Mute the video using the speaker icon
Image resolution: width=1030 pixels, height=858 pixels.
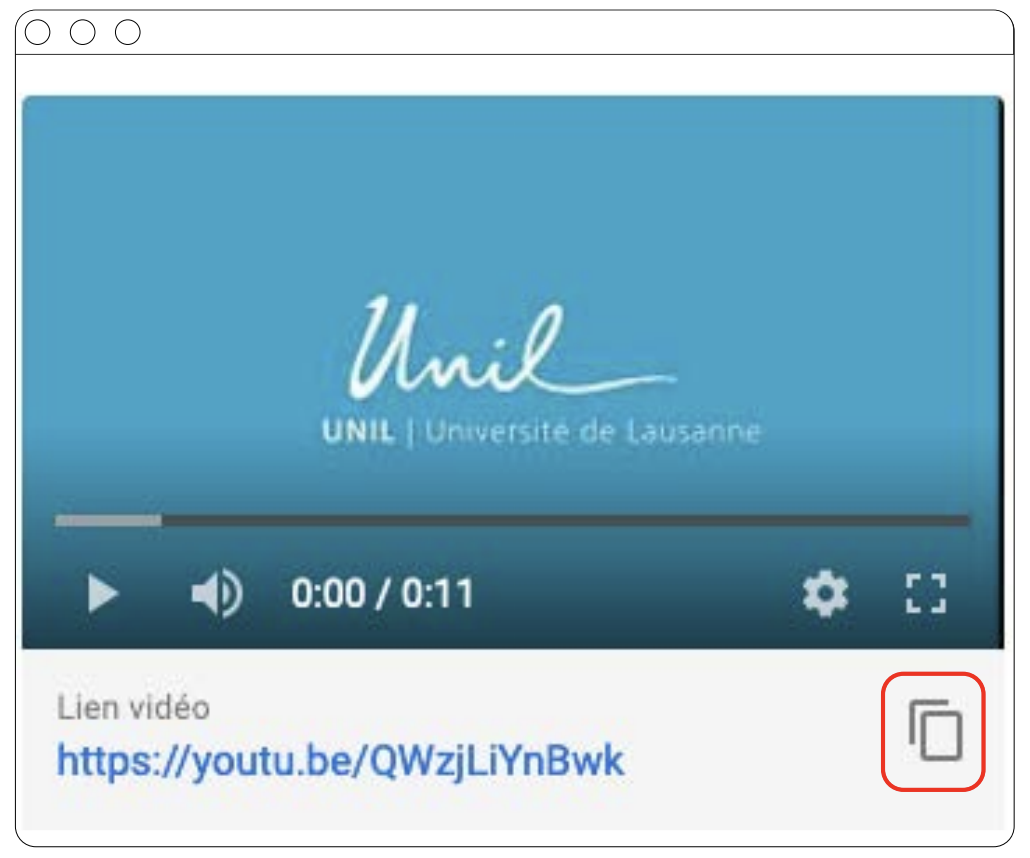(x=216, y=593)
